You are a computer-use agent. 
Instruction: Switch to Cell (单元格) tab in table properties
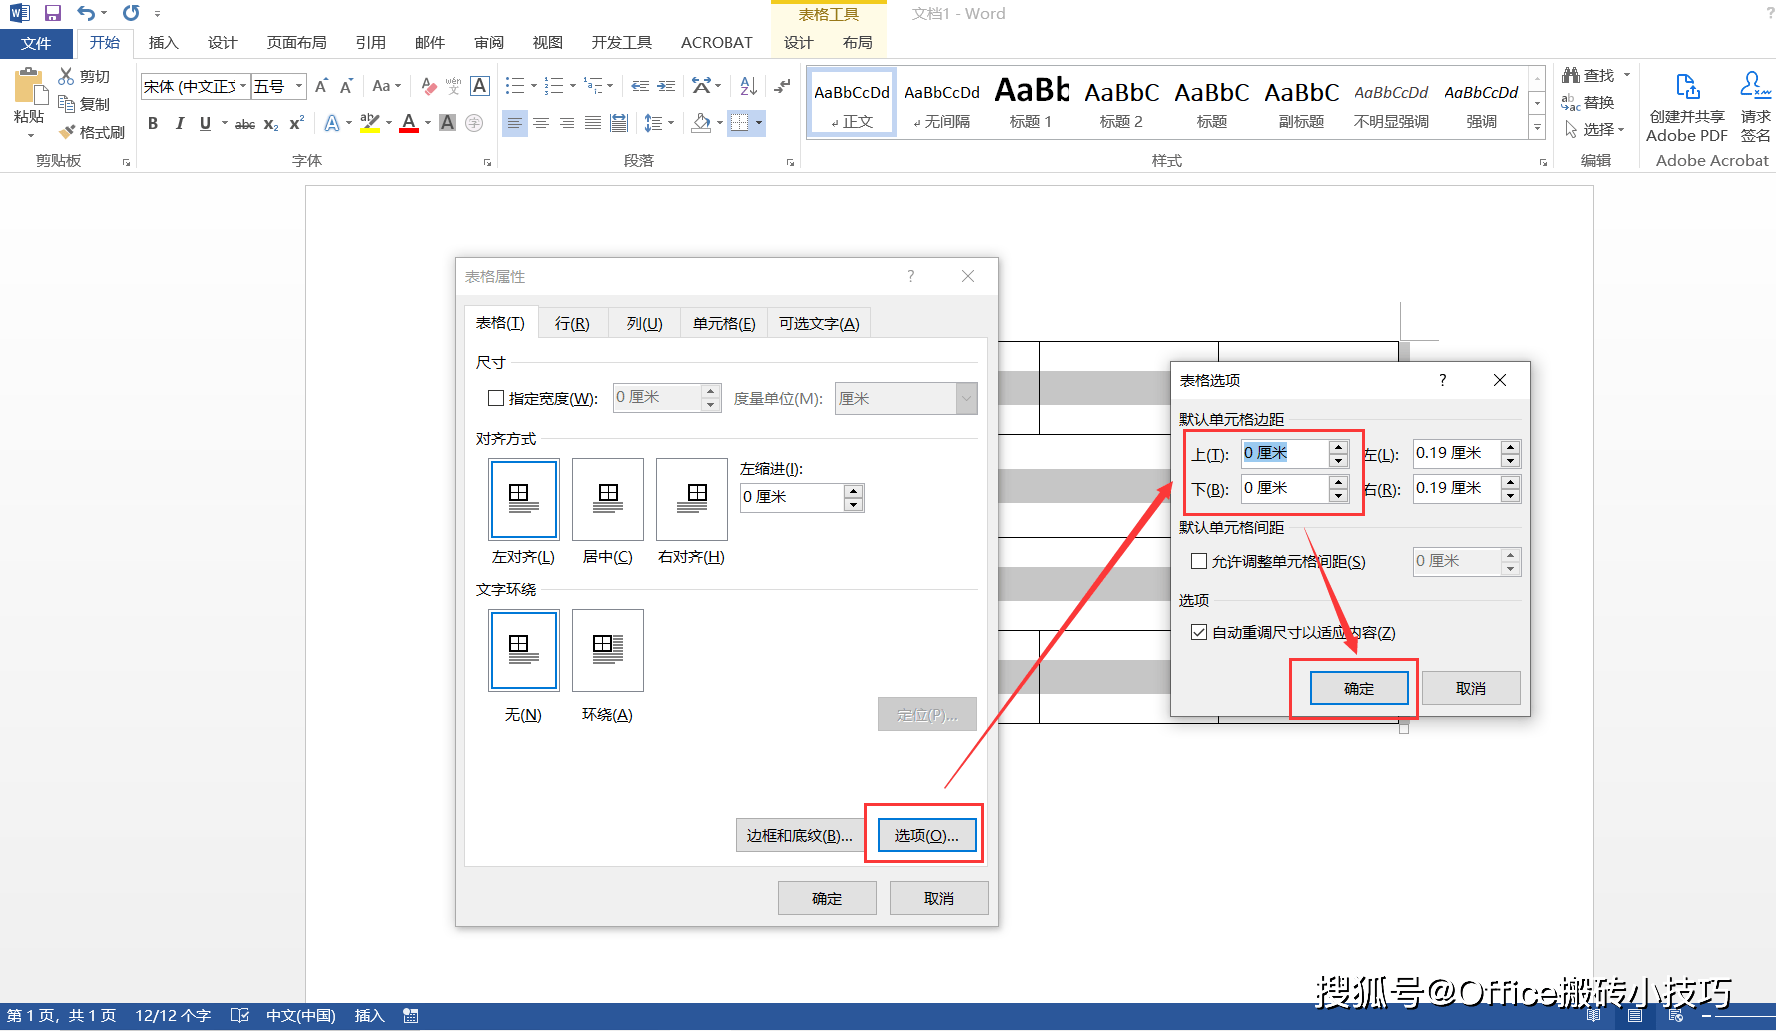[724, 323]
